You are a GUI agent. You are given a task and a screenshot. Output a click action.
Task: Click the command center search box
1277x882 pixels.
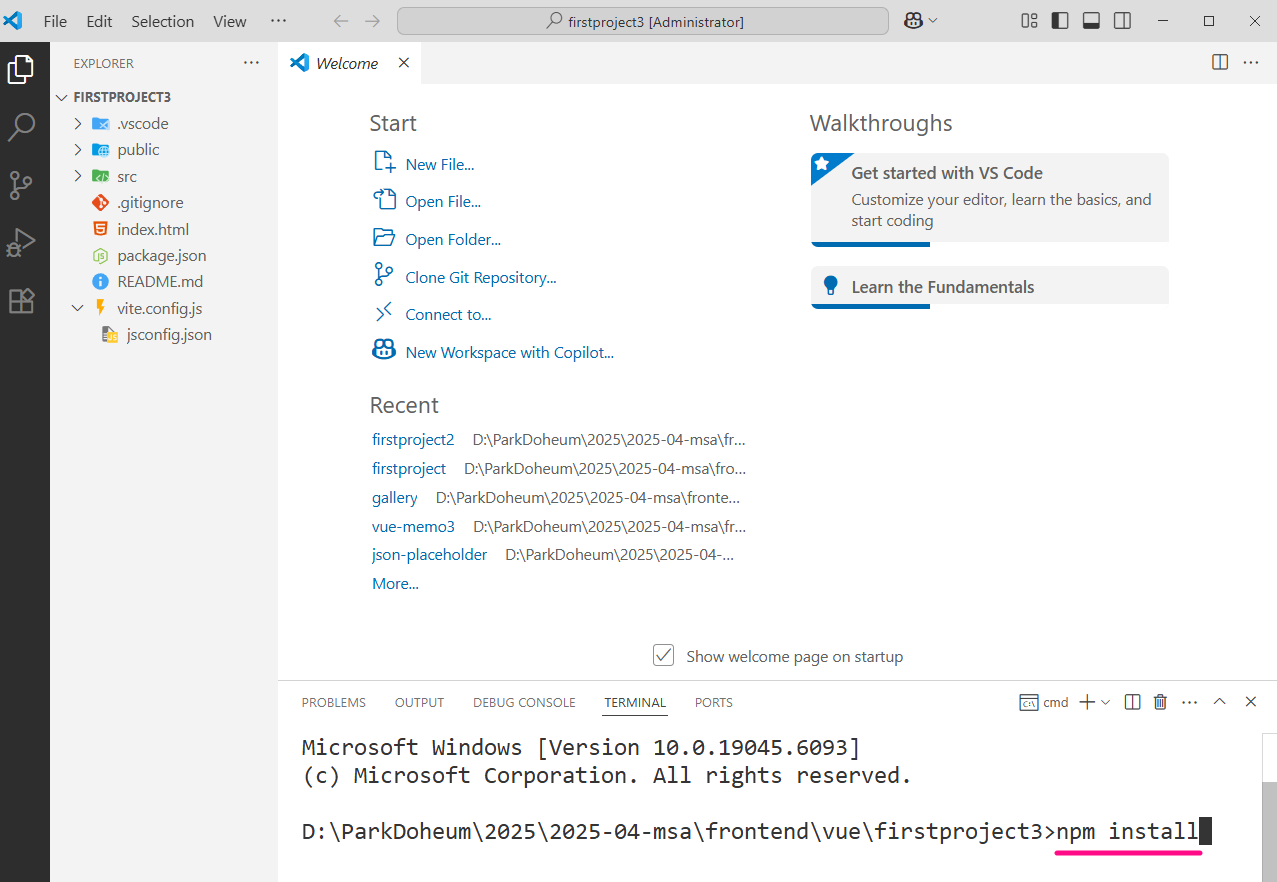pyautogui.click(x=643, y=21)
